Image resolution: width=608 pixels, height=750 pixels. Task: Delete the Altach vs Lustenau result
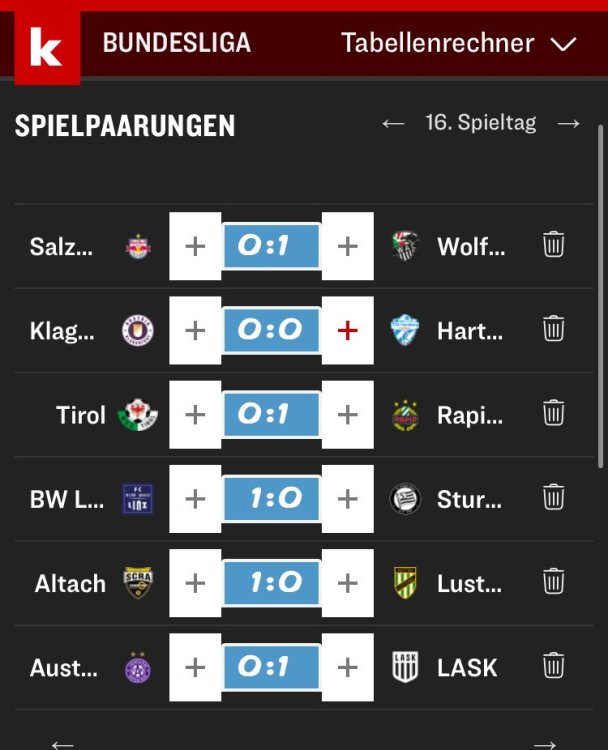tap(554, 581)
